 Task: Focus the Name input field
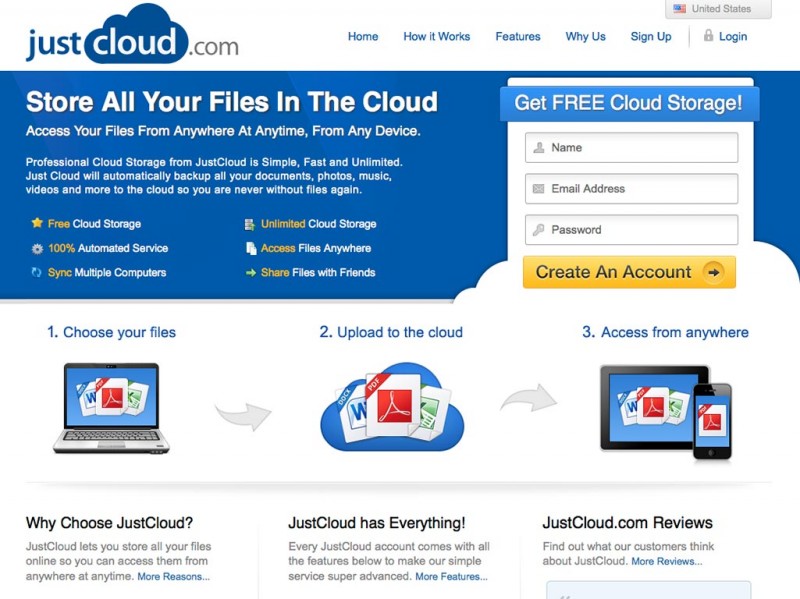point(632,148)
